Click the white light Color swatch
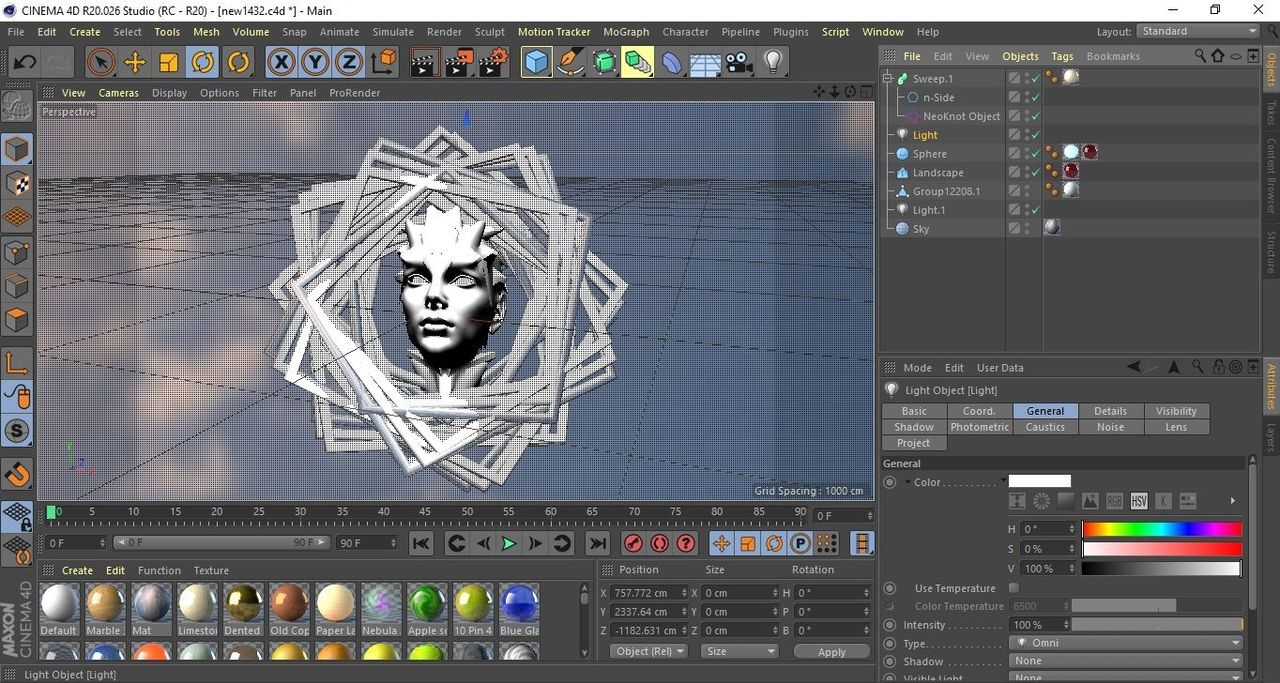This screenshot has width=1280, height=683. pyautogui.click(x=1039, y=482)
